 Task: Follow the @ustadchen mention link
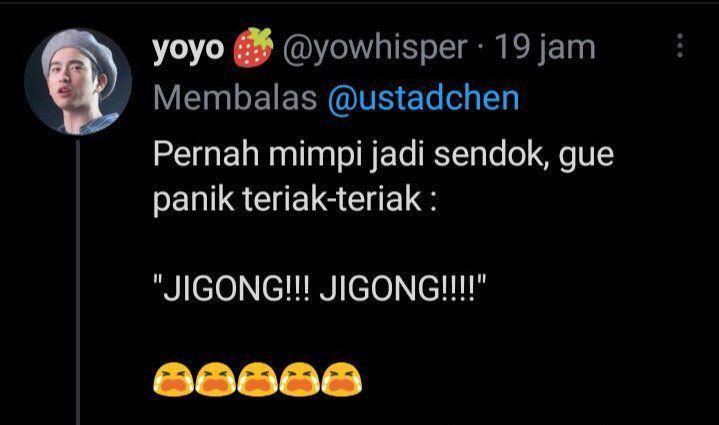[423, 98]
